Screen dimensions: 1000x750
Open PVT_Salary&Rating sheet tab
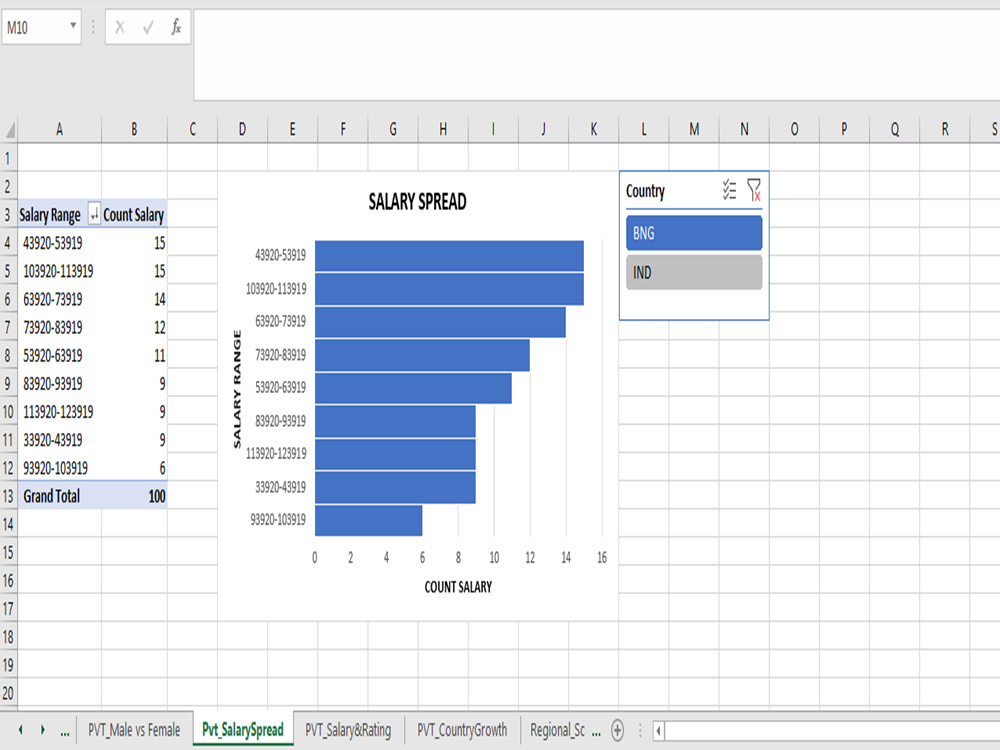pyautogui.click(x=348, y=730)
